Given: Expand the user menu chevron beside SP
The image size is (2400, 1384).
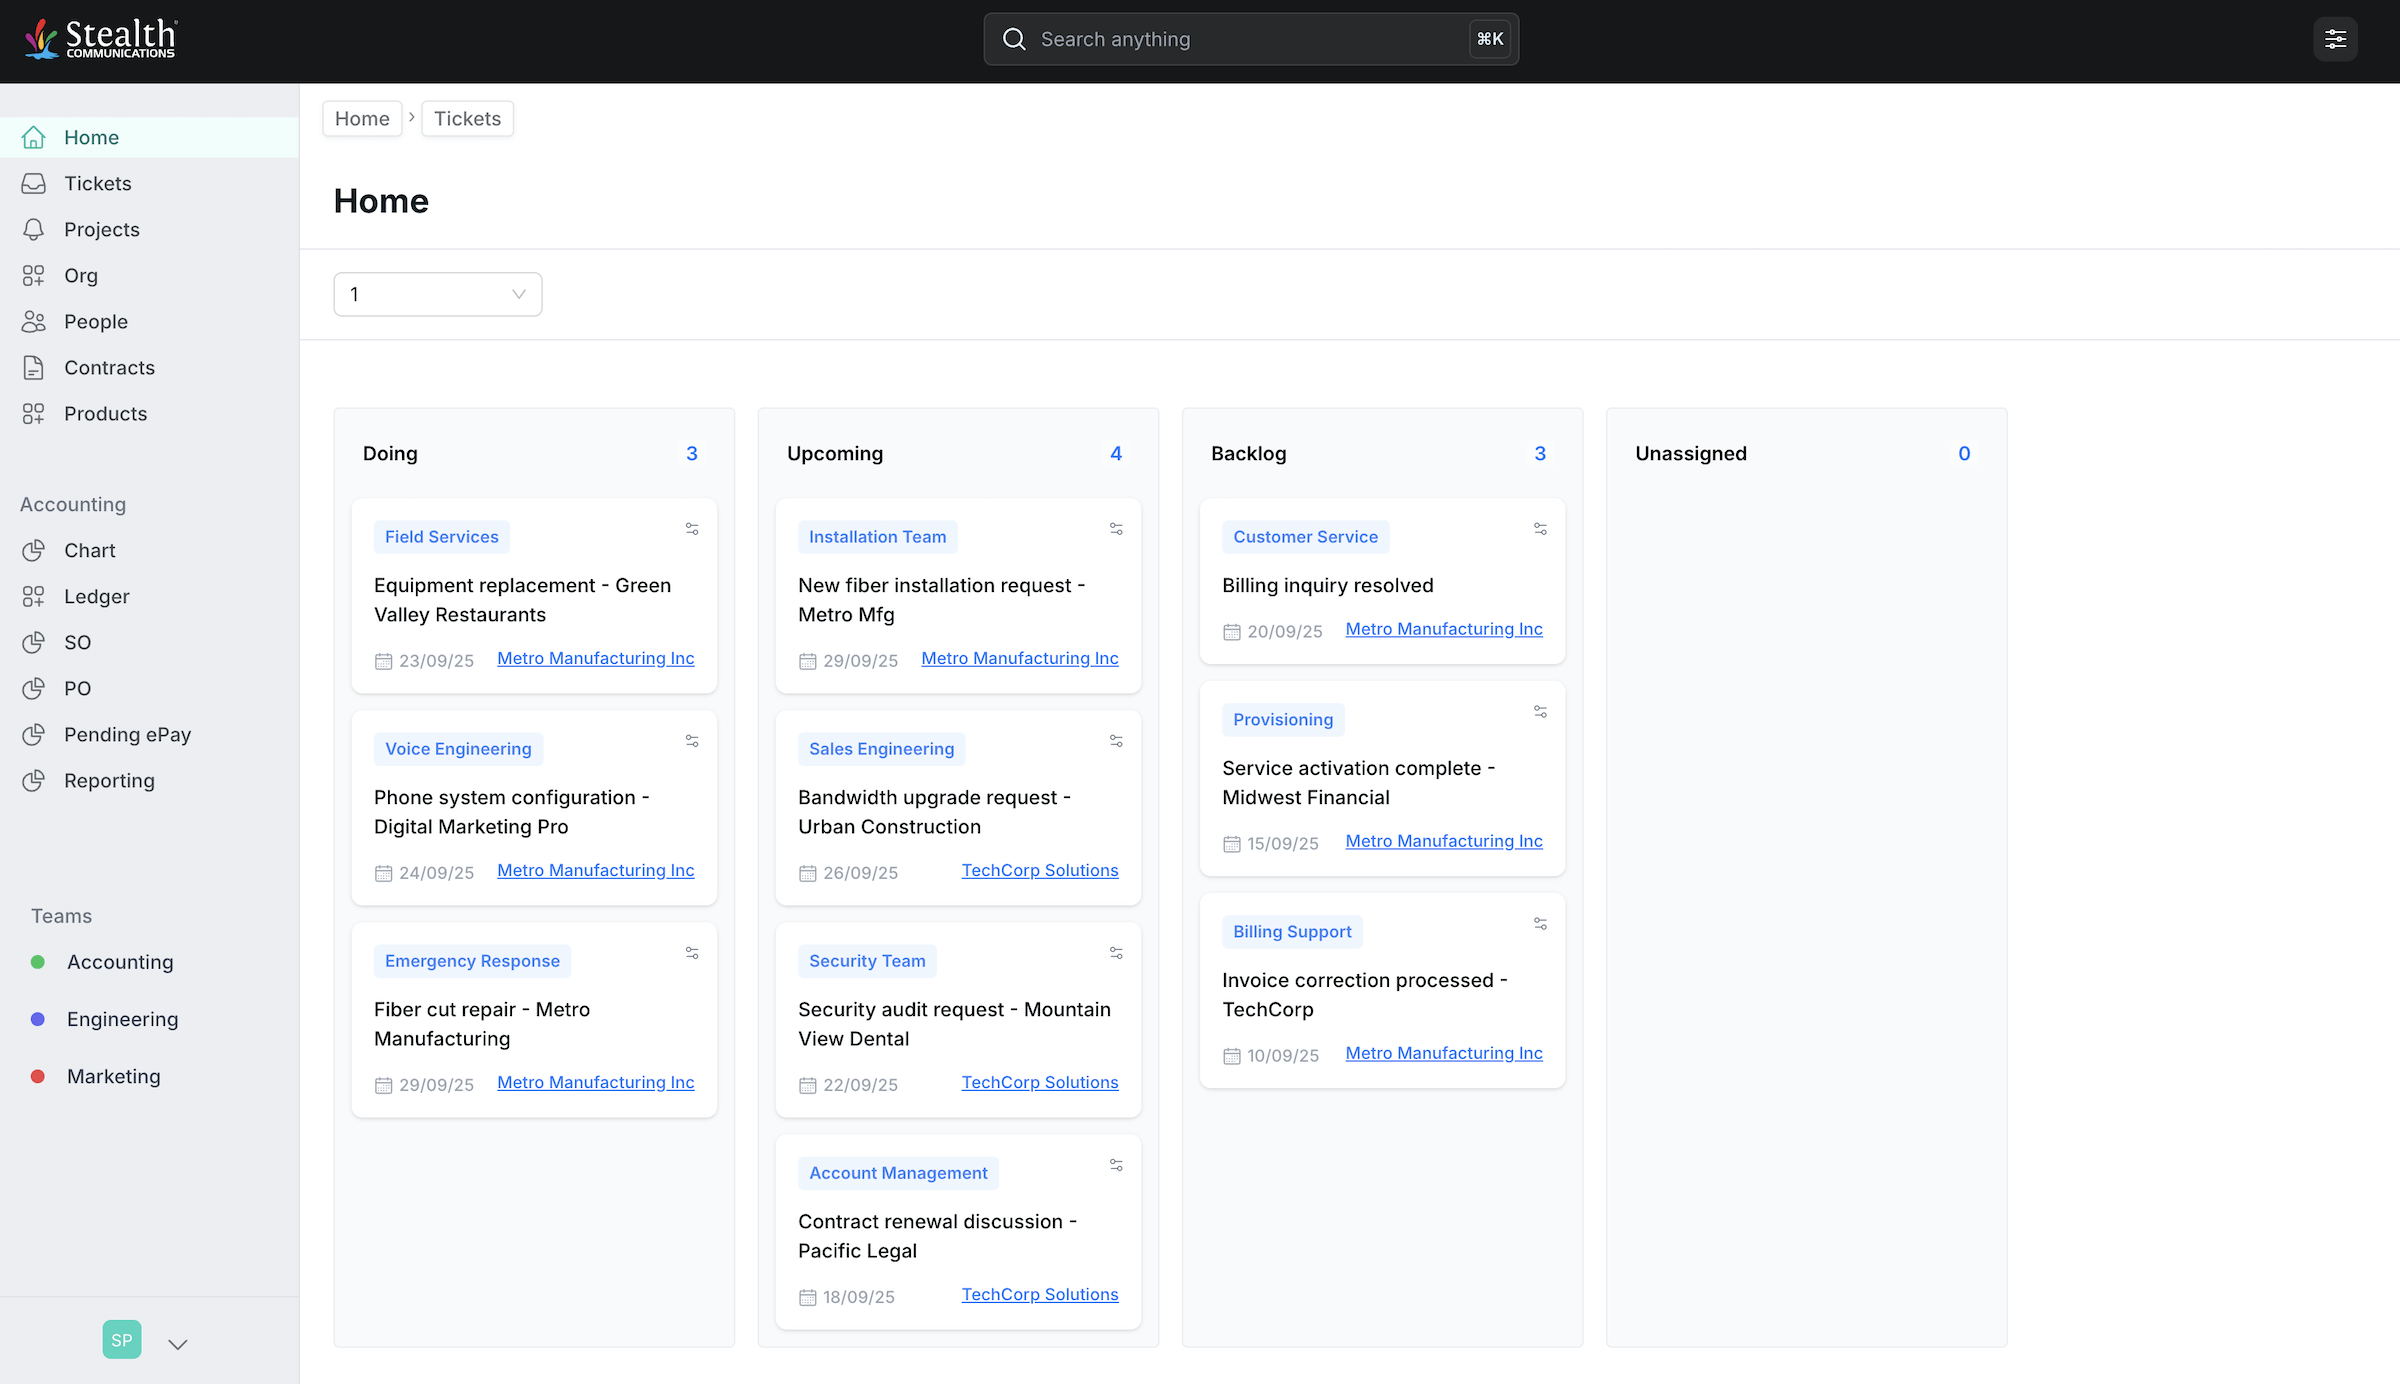Looking at the screenshot, I should [x=178, y=1344].
